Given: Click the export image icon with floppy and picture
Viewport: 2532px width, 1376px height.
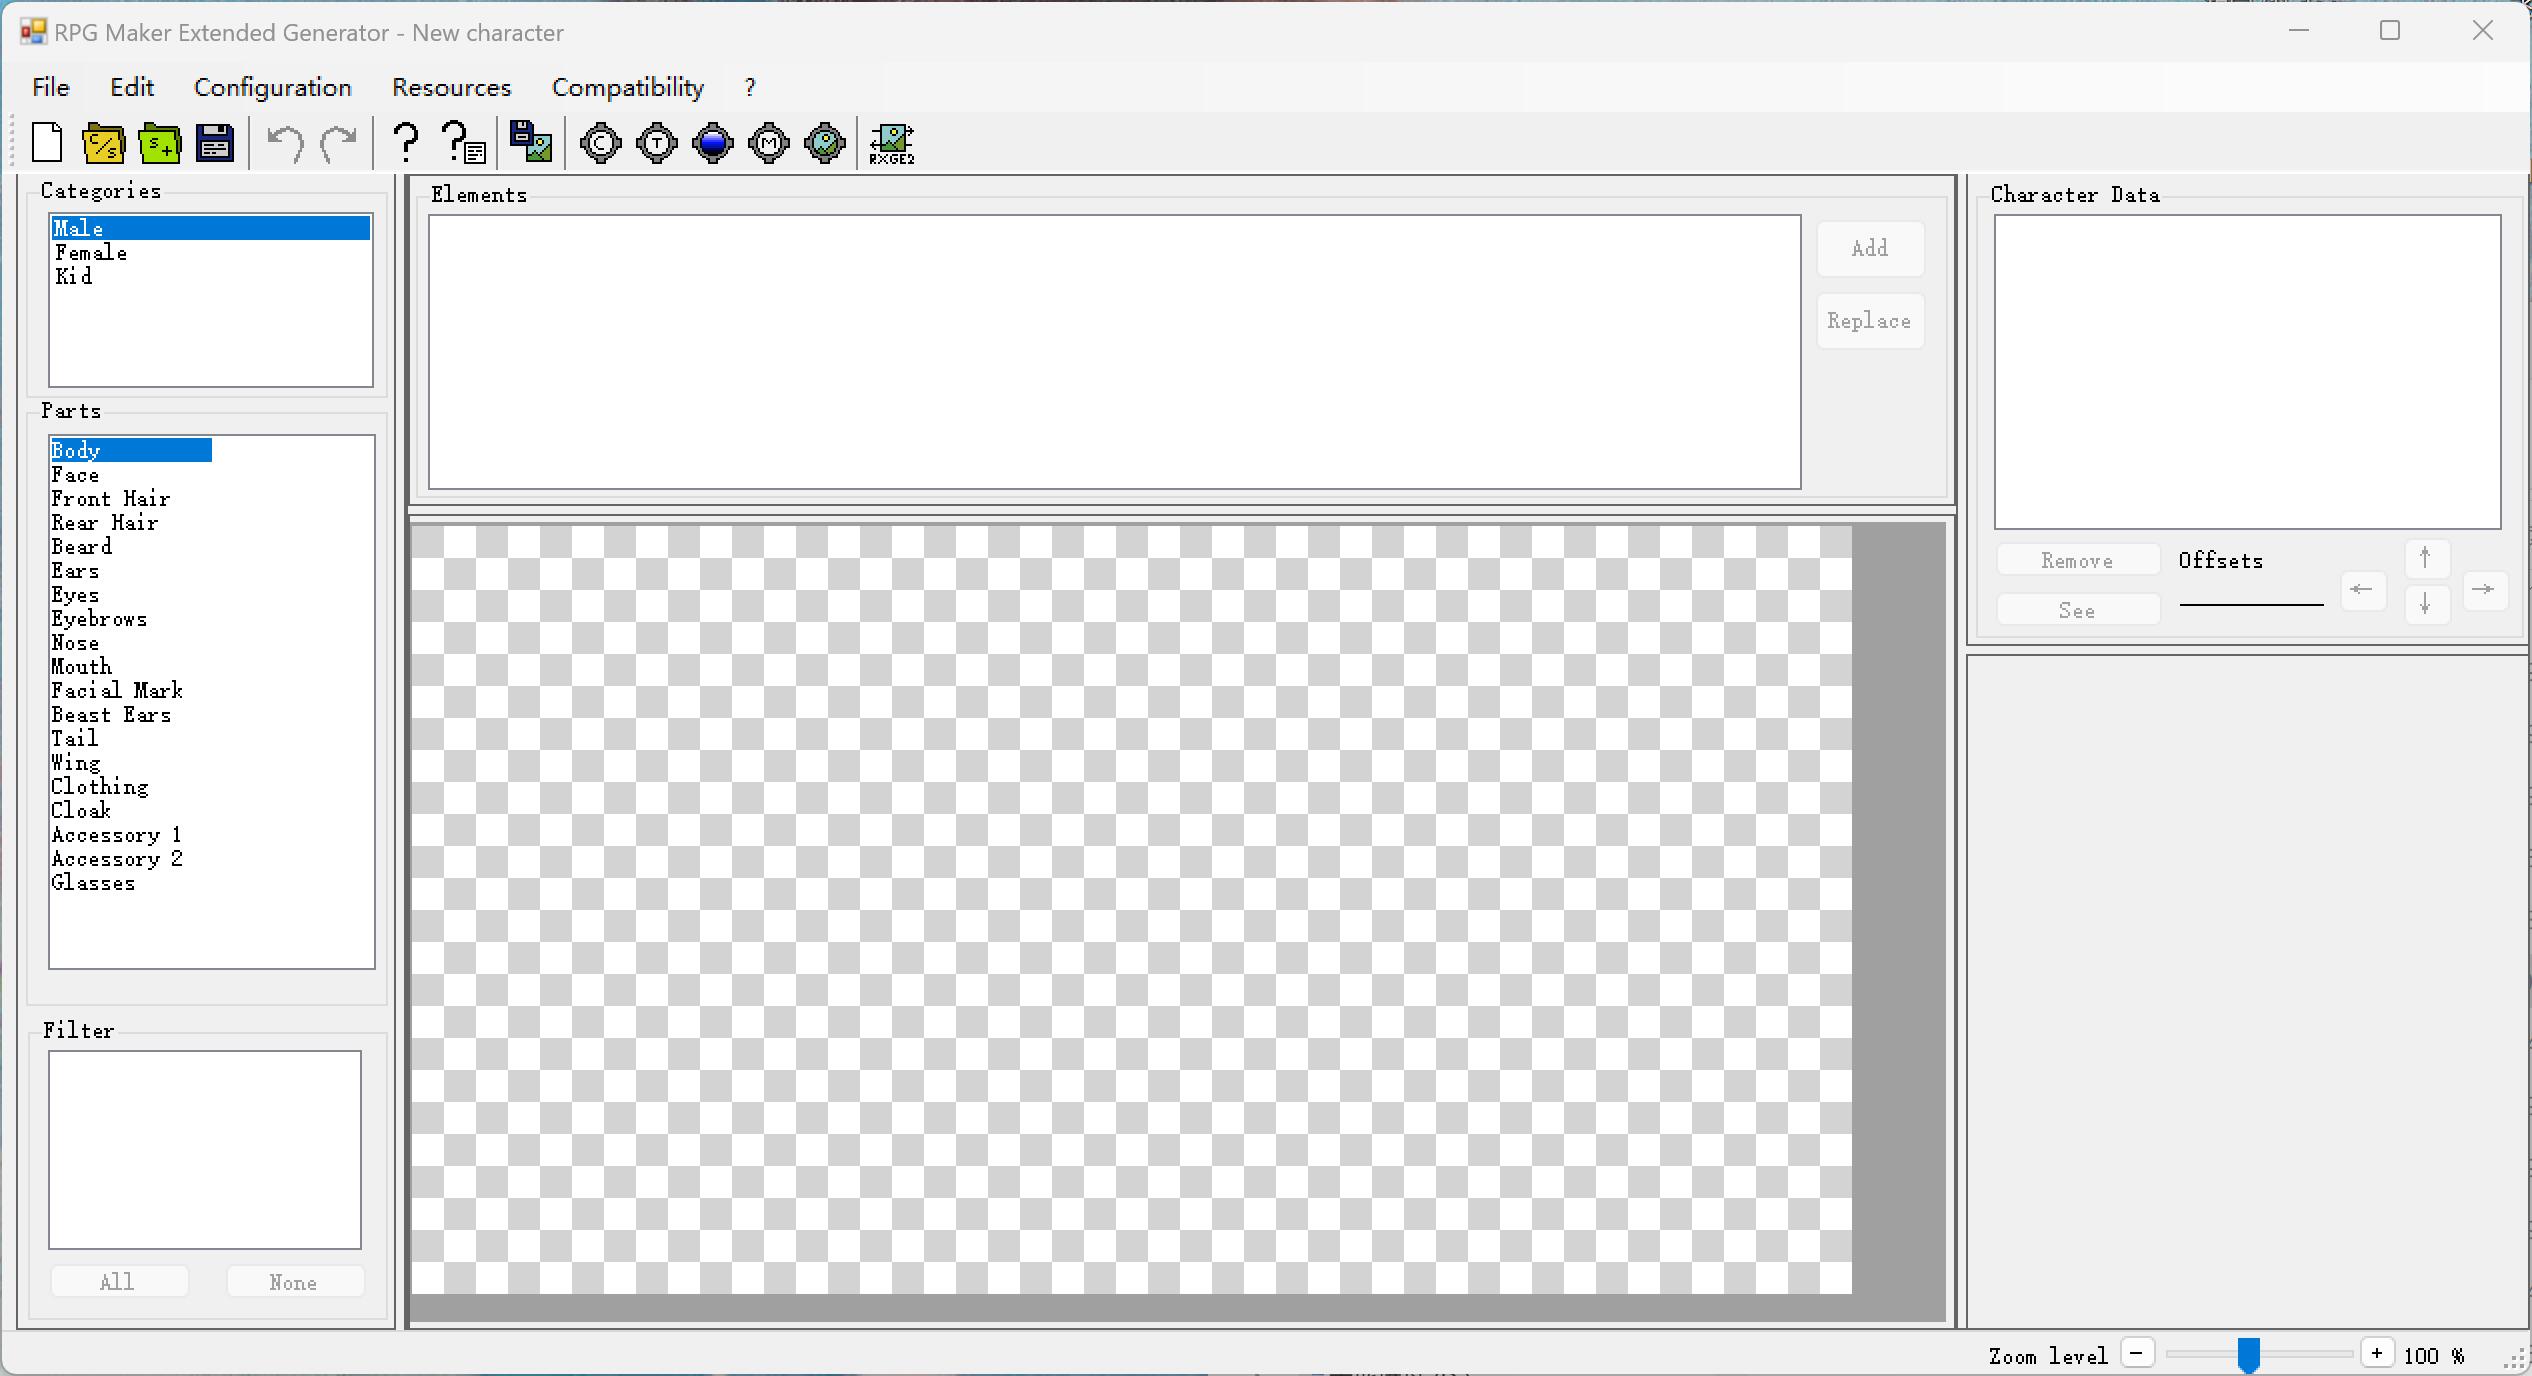Looking at the screenshot, I should tap(531, 141).
